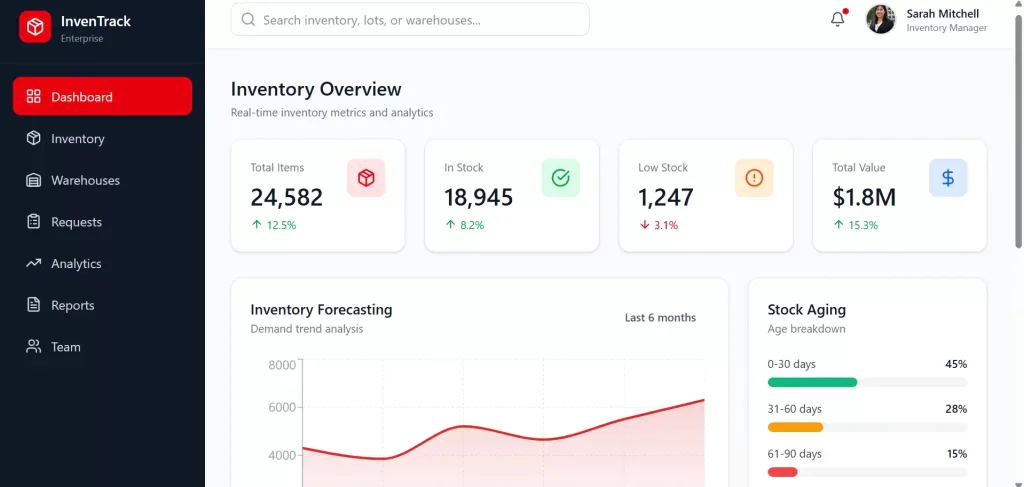
Task: Select Reports in the sidebar
Action: [x=103, y=306]
